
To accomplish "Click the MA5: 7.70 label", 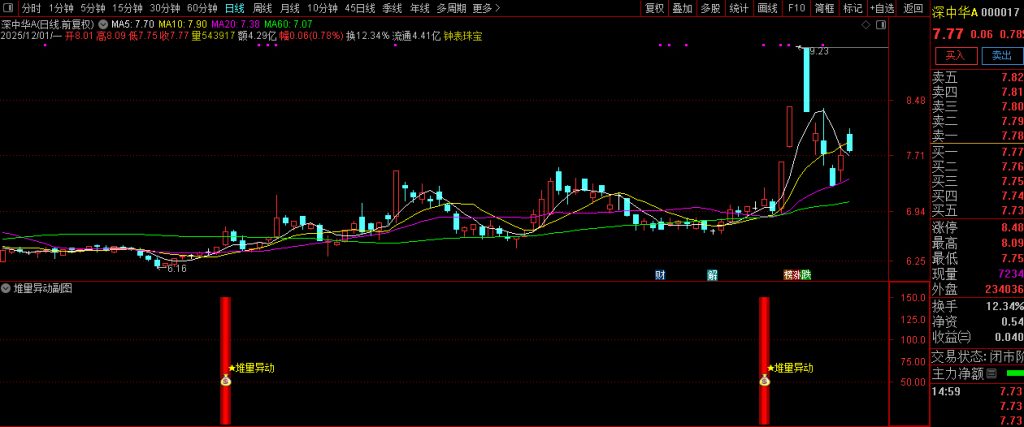I will click(x=131, y=25).
